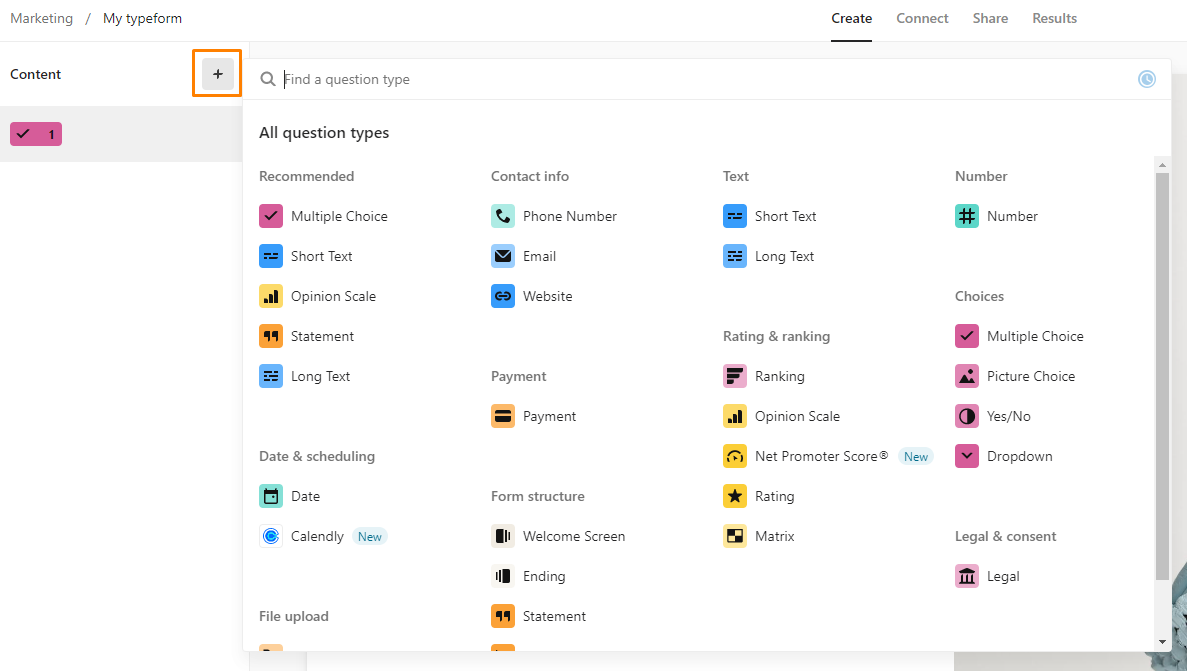Screen dimensions: 1187x671
Task: Click the search magnifier icon
Action: pyautogui.click(x=267, y=79)
